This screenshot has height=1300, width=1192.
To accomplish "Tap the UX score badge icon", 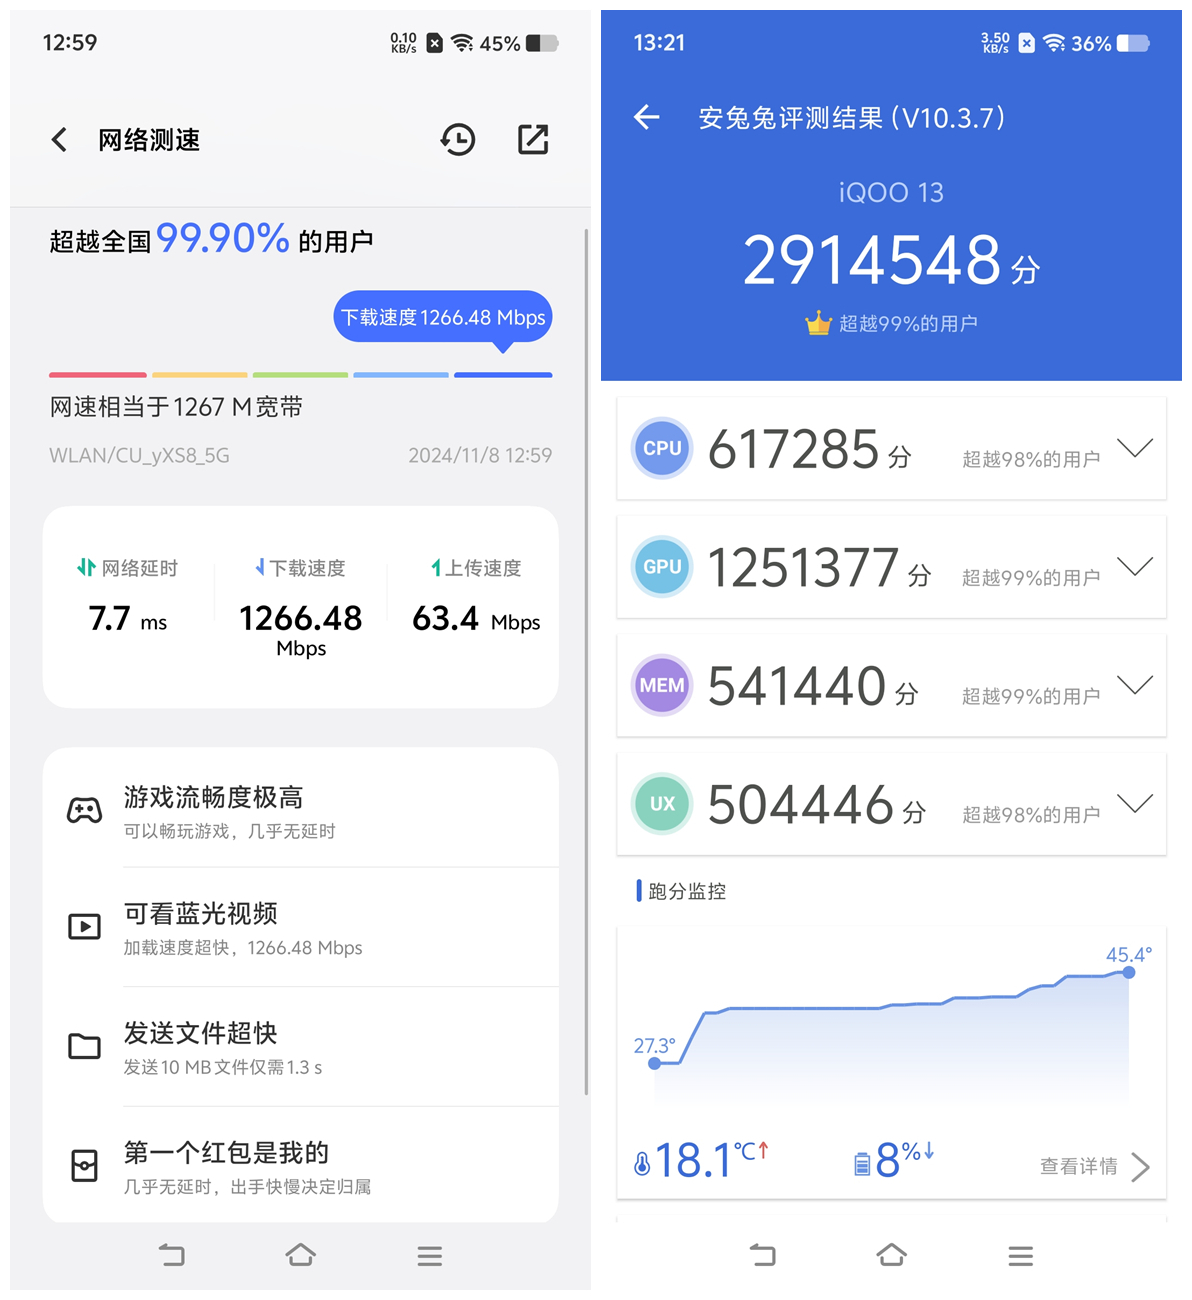I will click(662, 804).
